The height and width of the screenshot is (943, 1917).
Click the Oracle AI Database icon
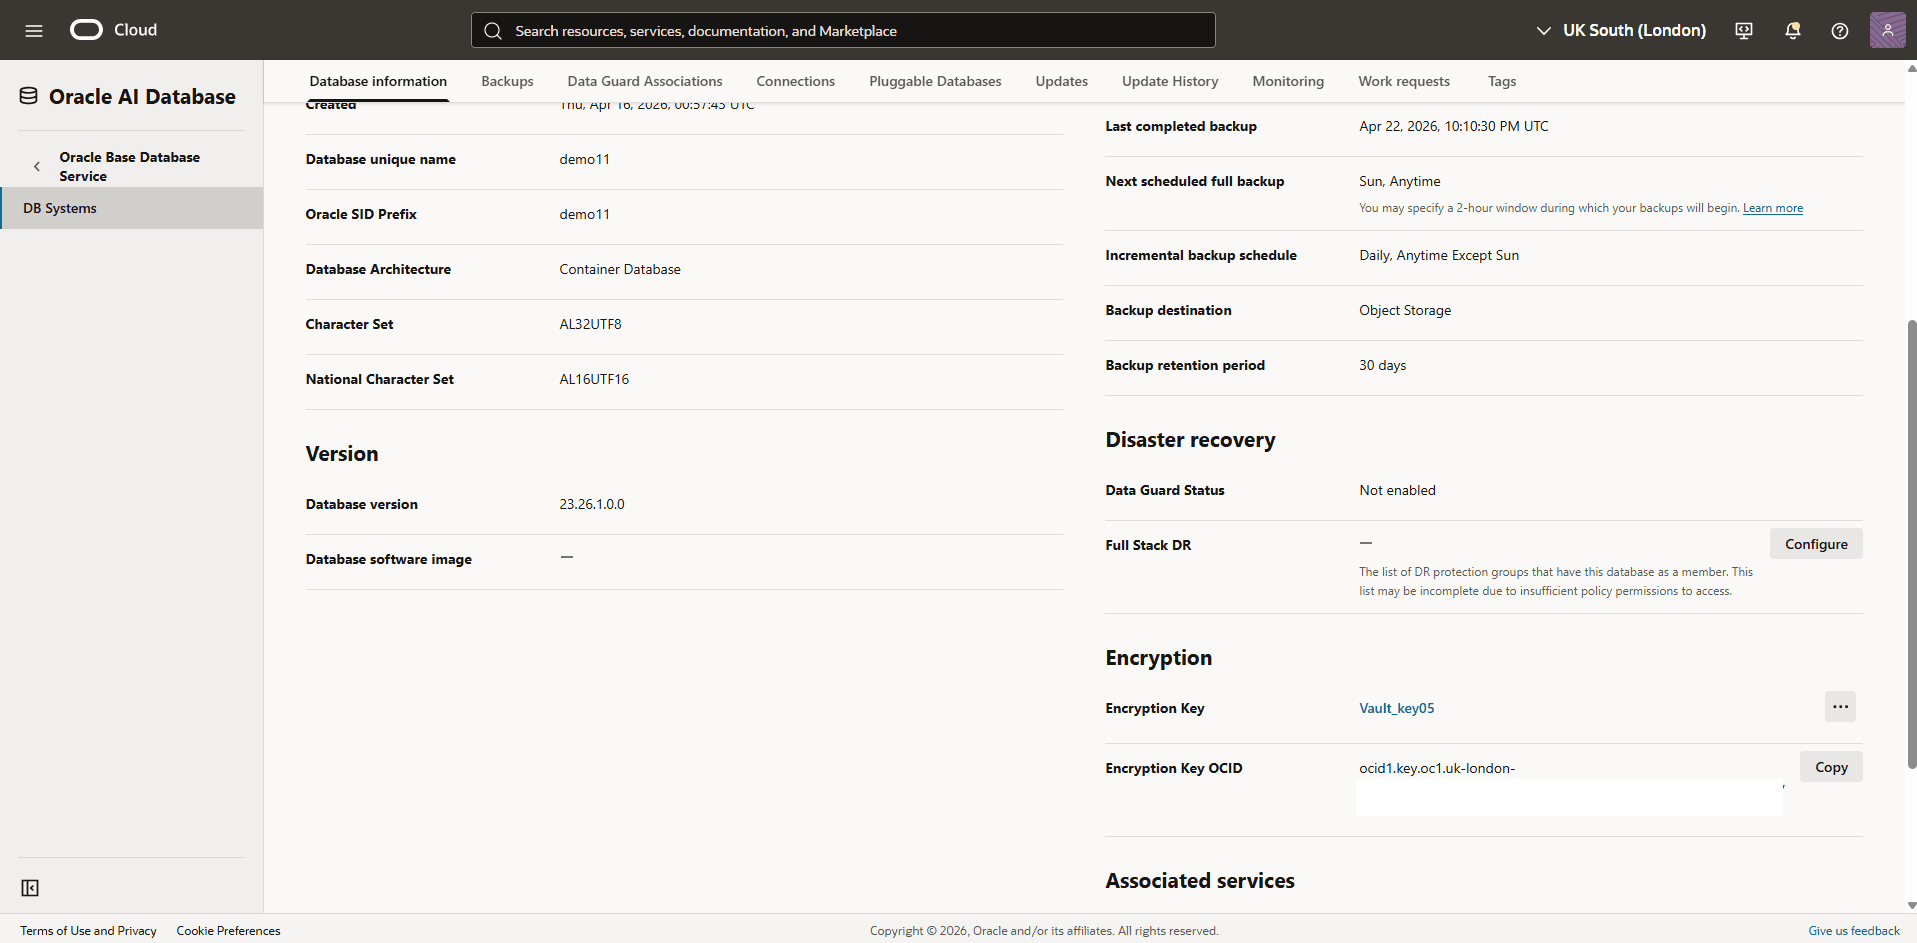coord(29,96)
